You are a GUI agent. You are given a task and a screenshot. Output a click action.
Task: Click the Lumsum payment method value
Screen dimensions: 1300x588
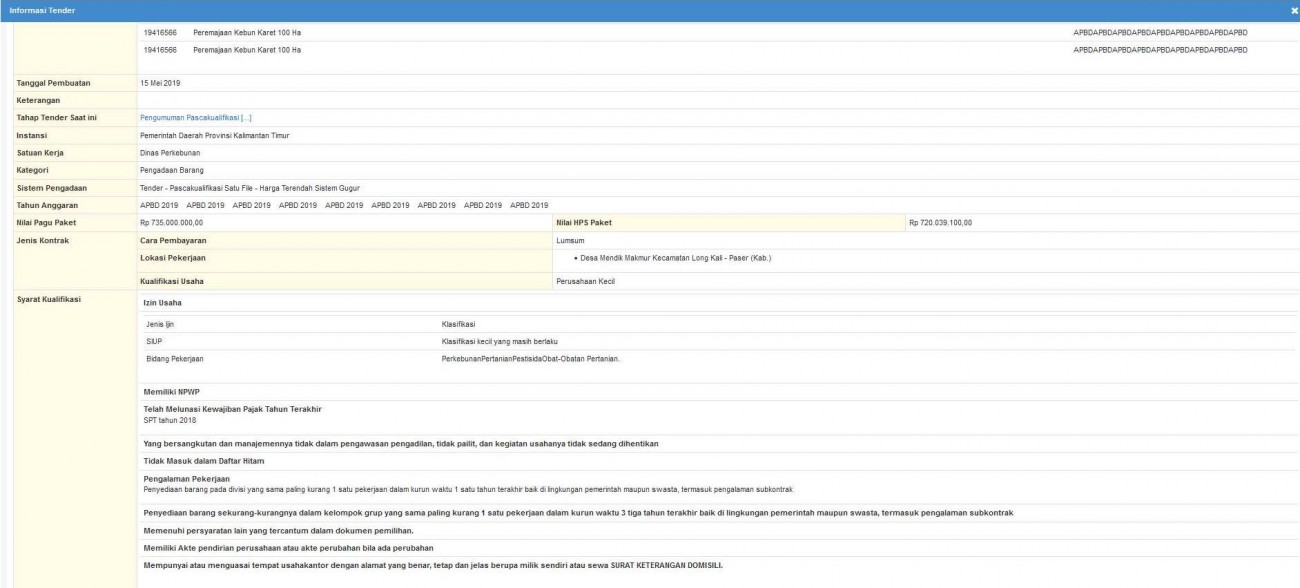coord(570,241)
